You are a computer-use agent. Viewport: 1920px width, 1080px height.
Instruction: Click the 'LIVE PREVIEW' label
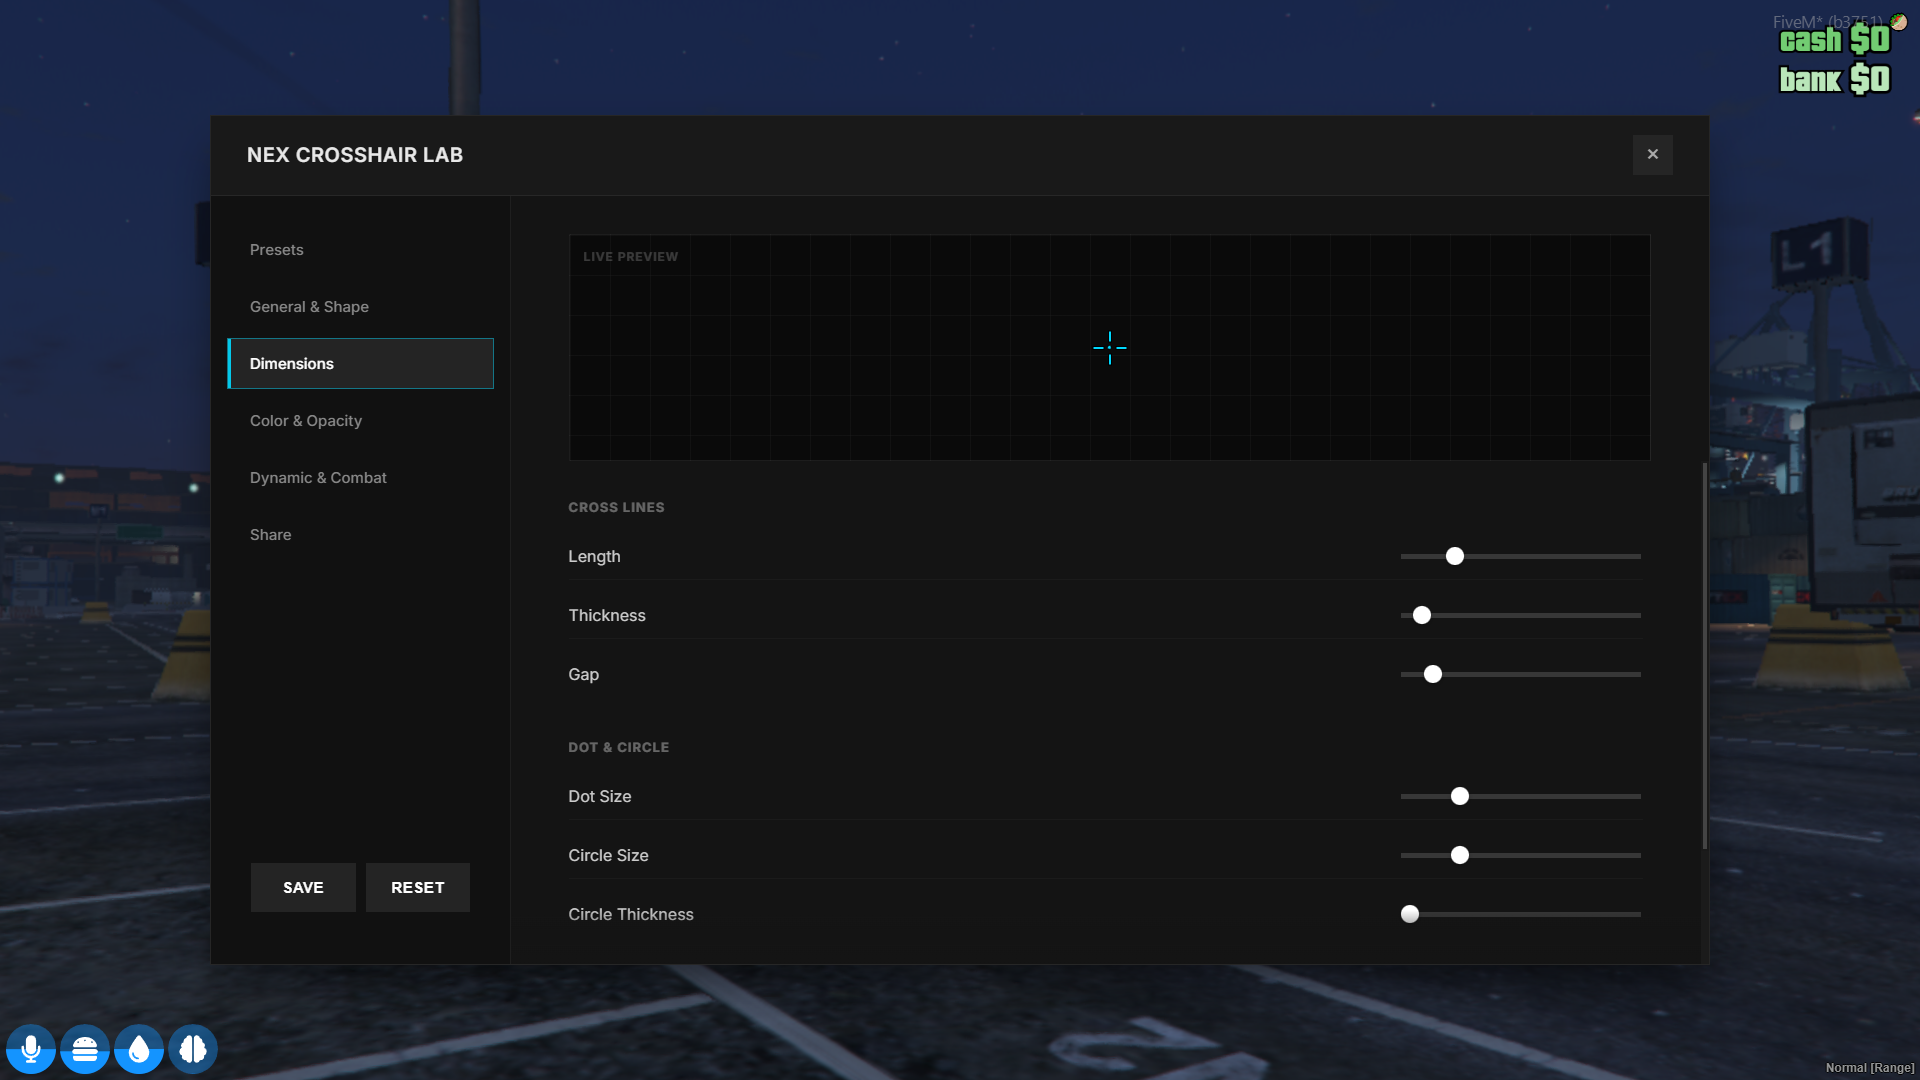click(x=630, y=256)
